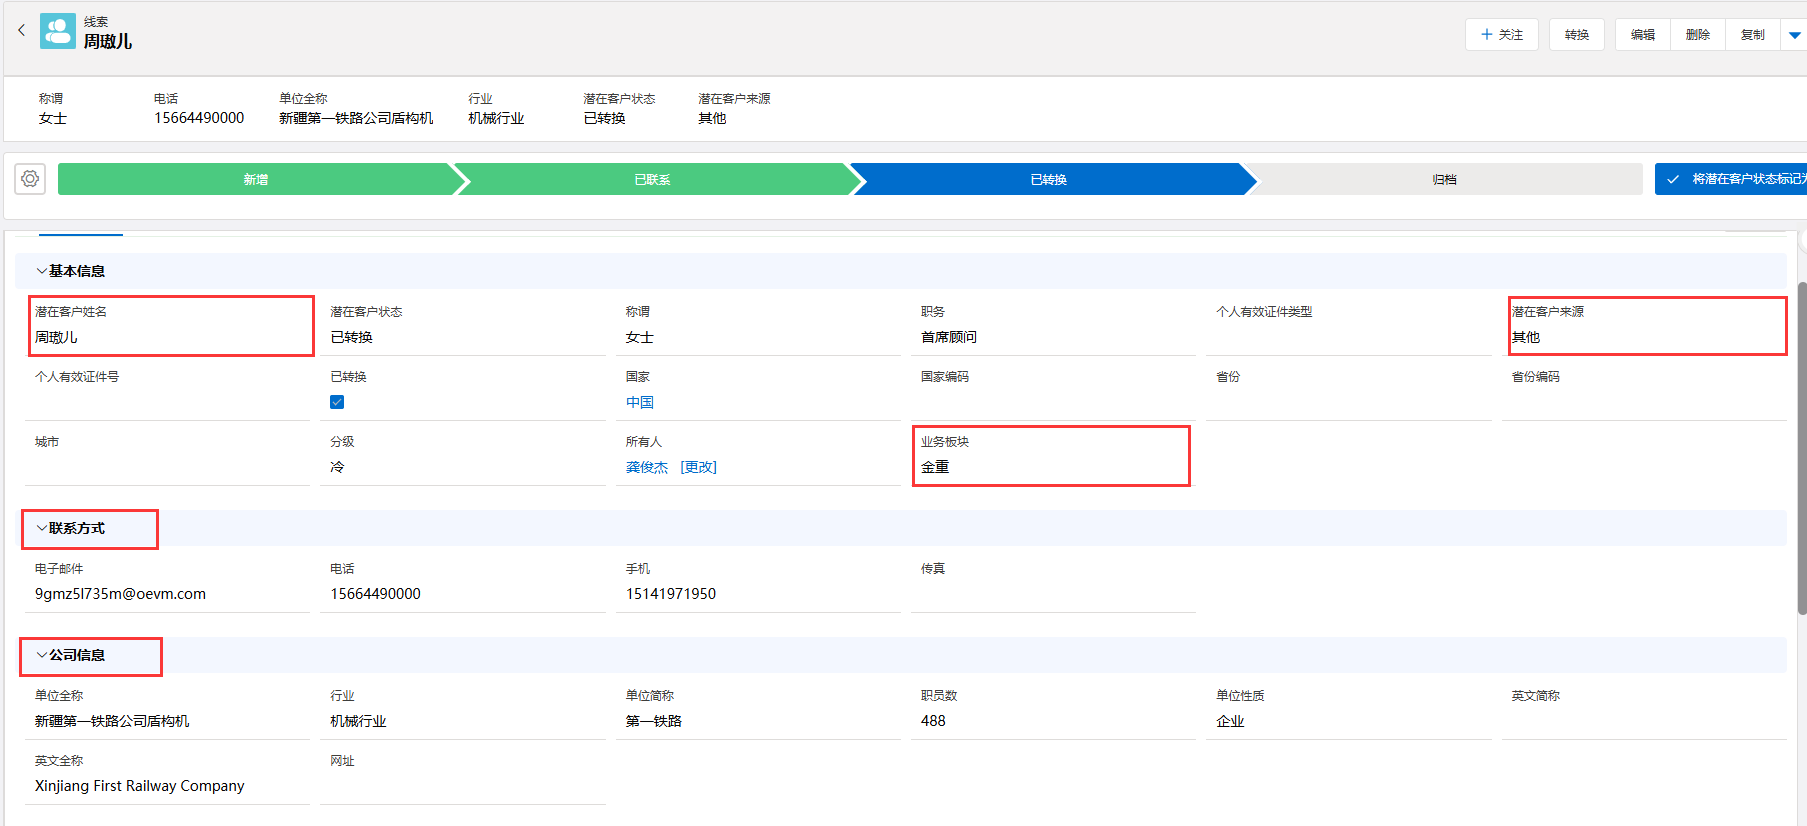Screen dimensions: 1807x826
Task: Collapse the 公司信息 section
Action: pos(42,655)
